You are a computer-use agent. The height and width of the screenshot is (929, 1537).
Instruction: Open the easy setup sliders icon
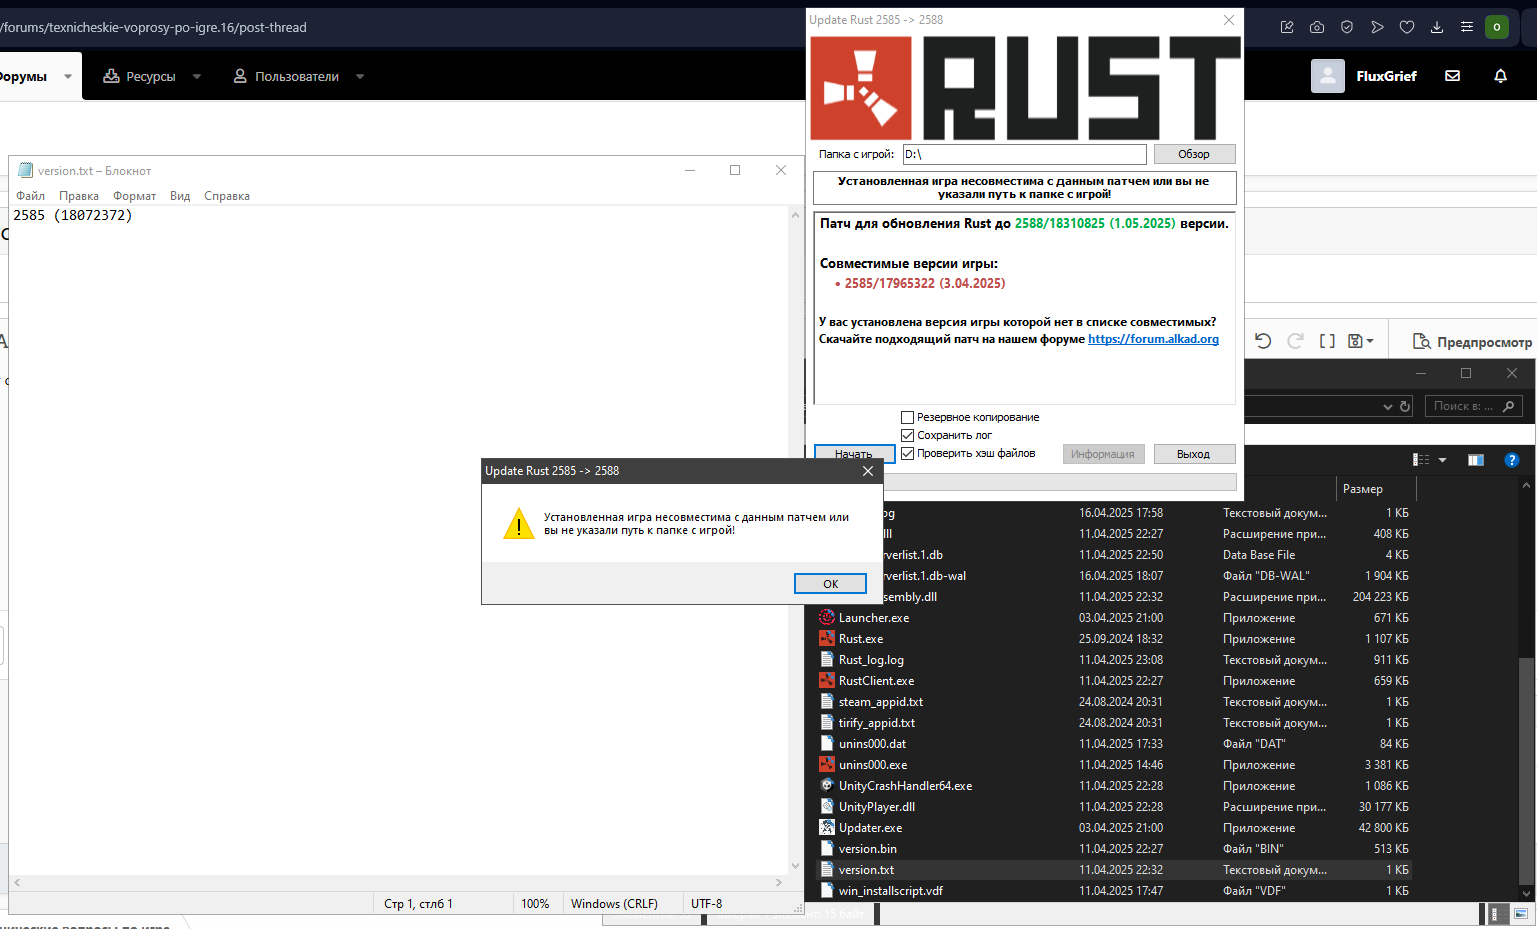[x=1467, y=27]
